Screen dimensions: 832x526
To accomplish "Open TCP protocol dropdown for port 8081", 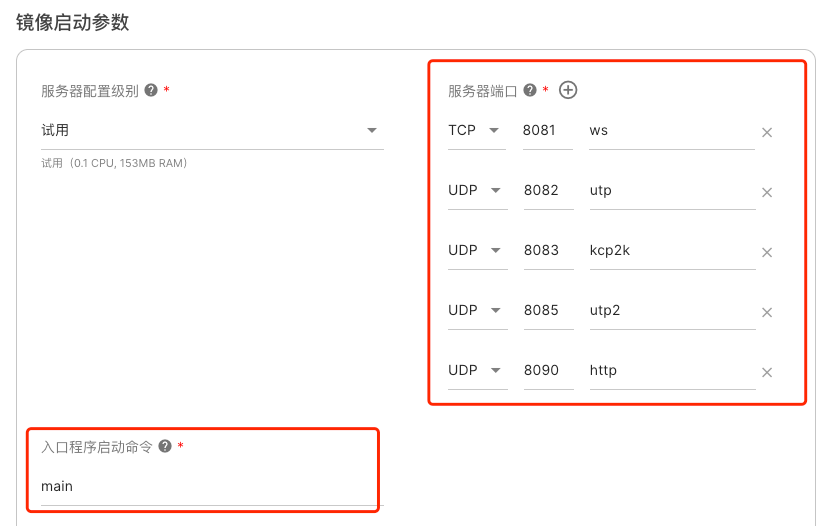I will [x=476, y=131].
